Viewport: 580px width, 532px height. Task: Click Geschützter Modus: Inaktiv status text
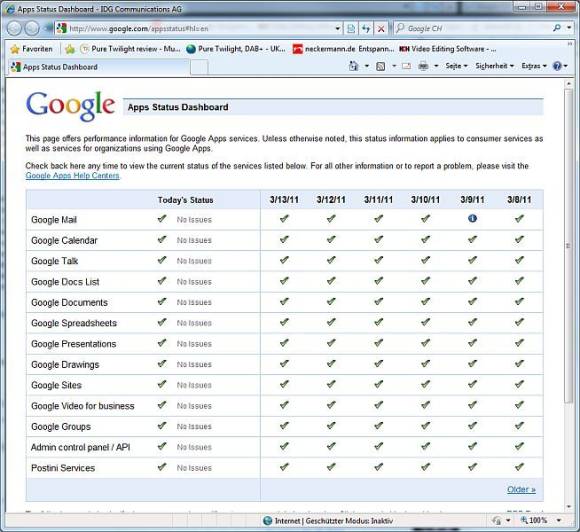click(350, 521)
